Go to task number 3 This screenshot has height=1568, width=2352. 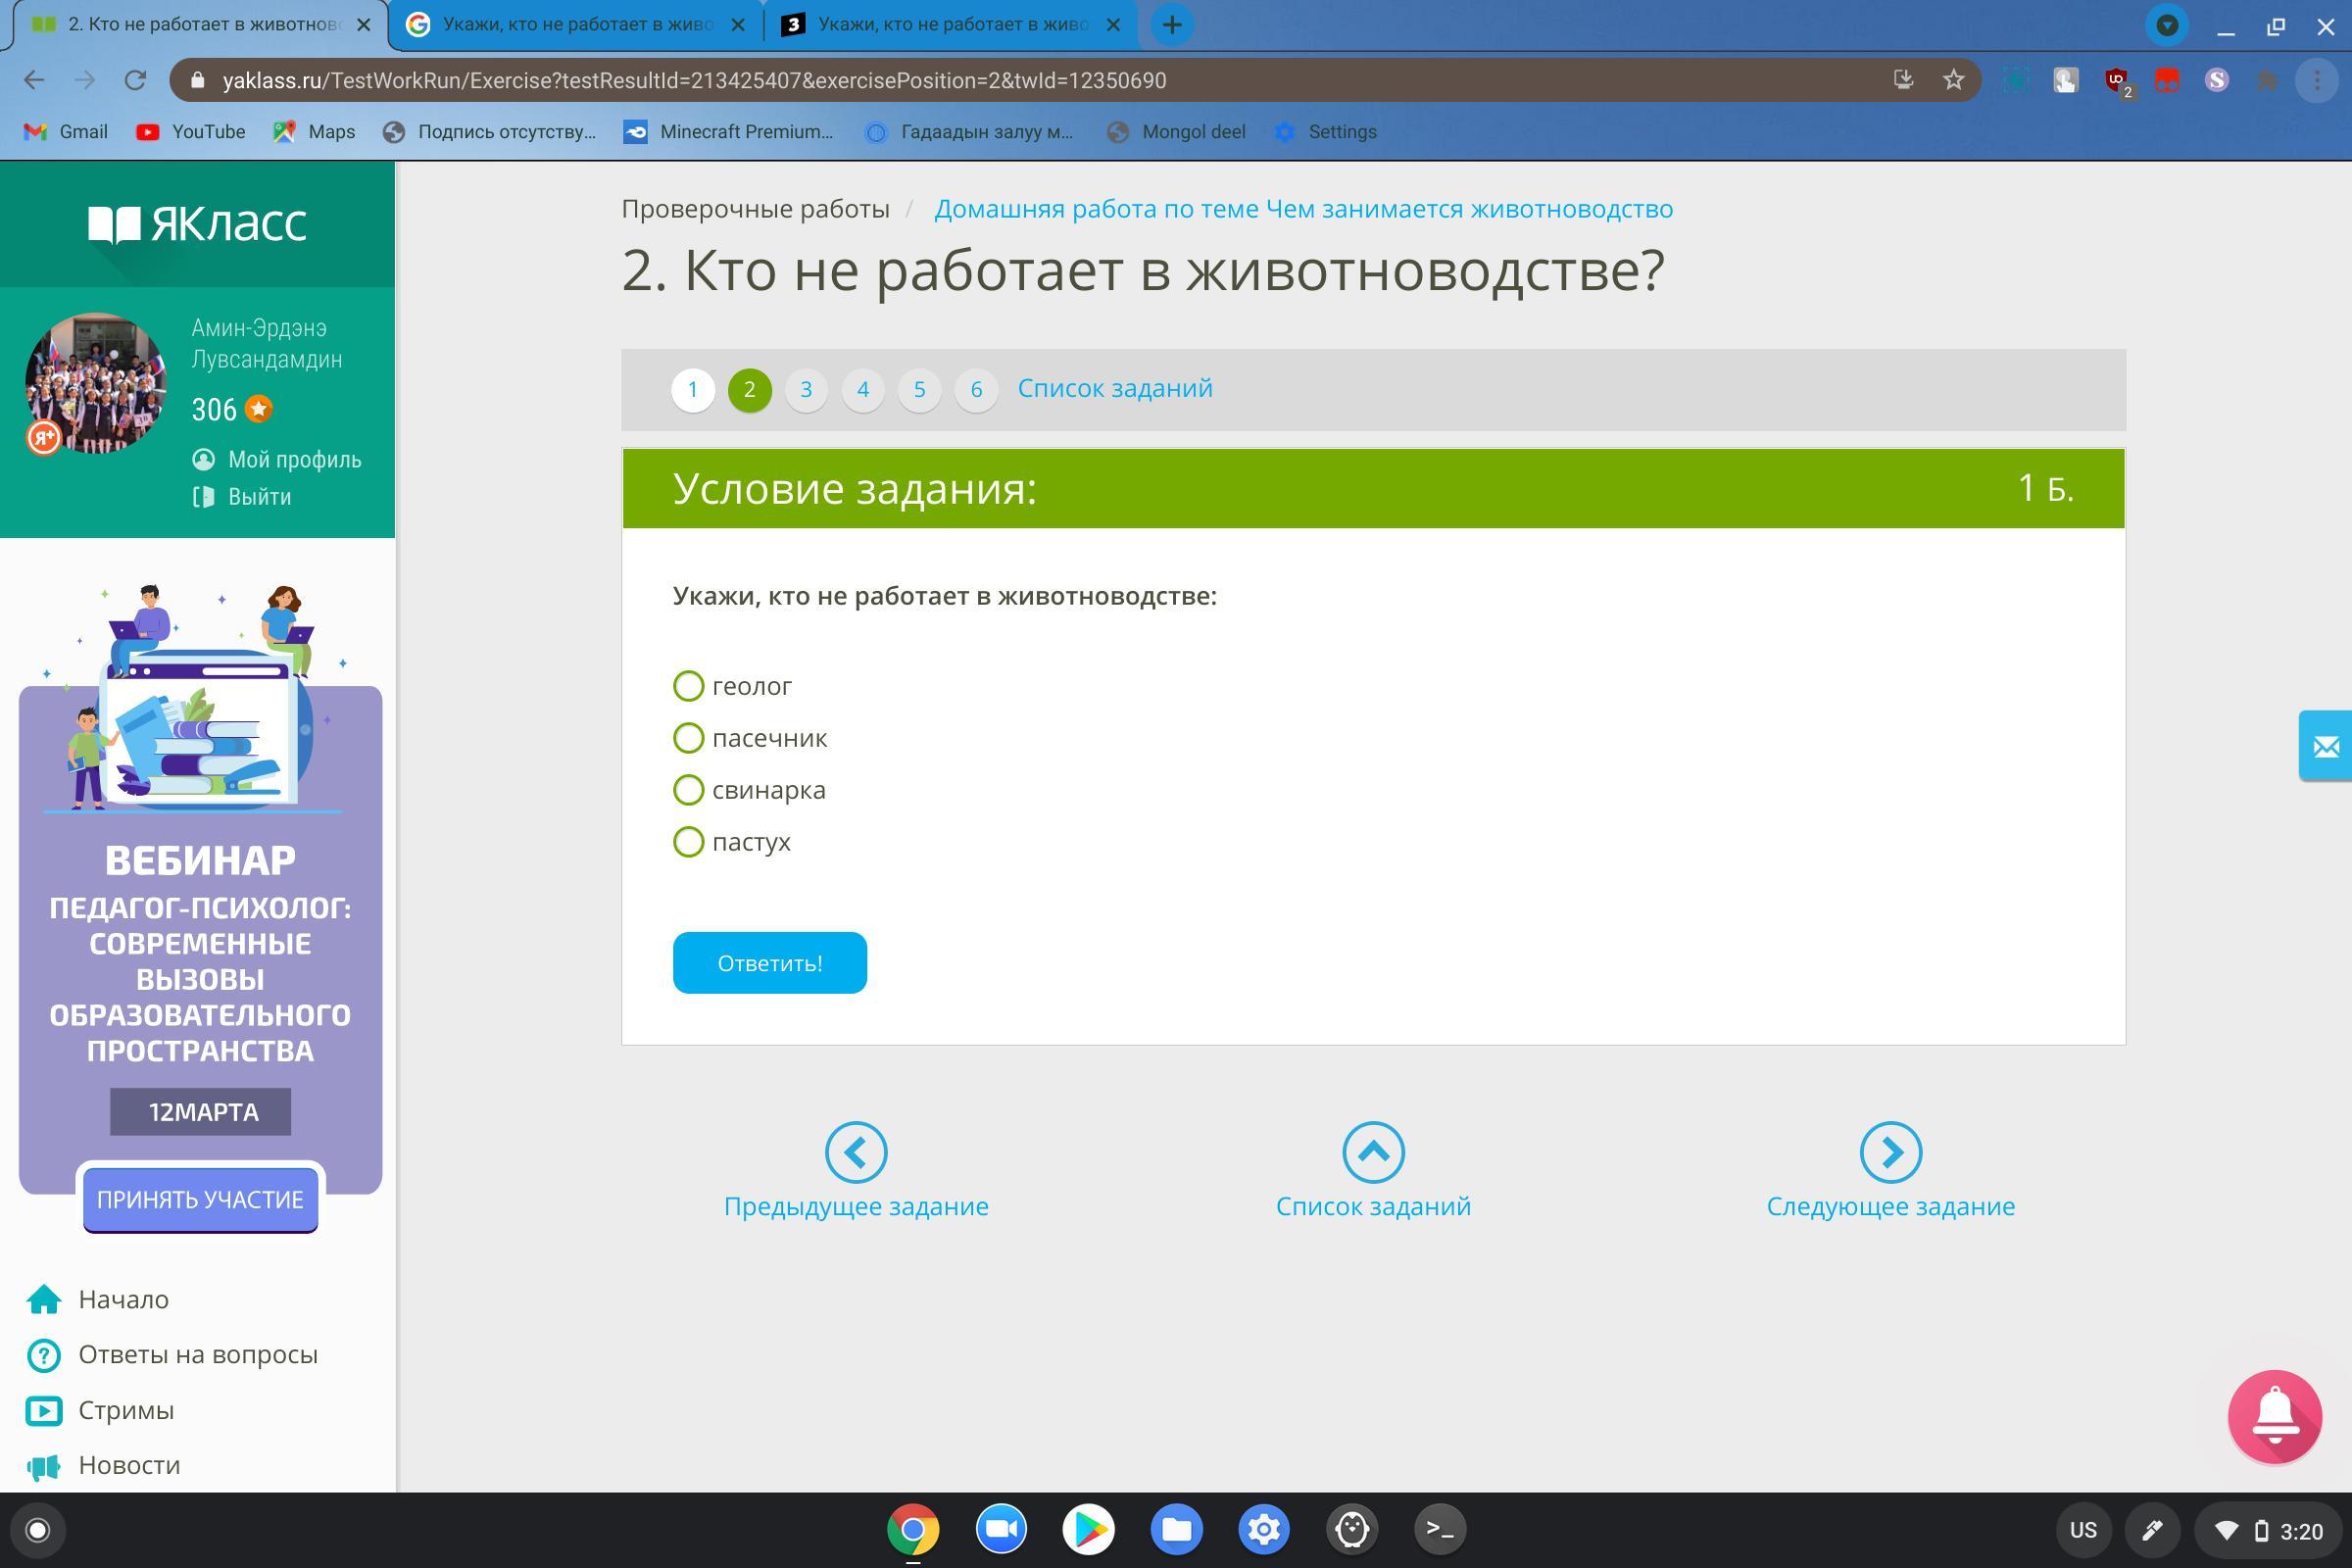click(x=806, y=389)
